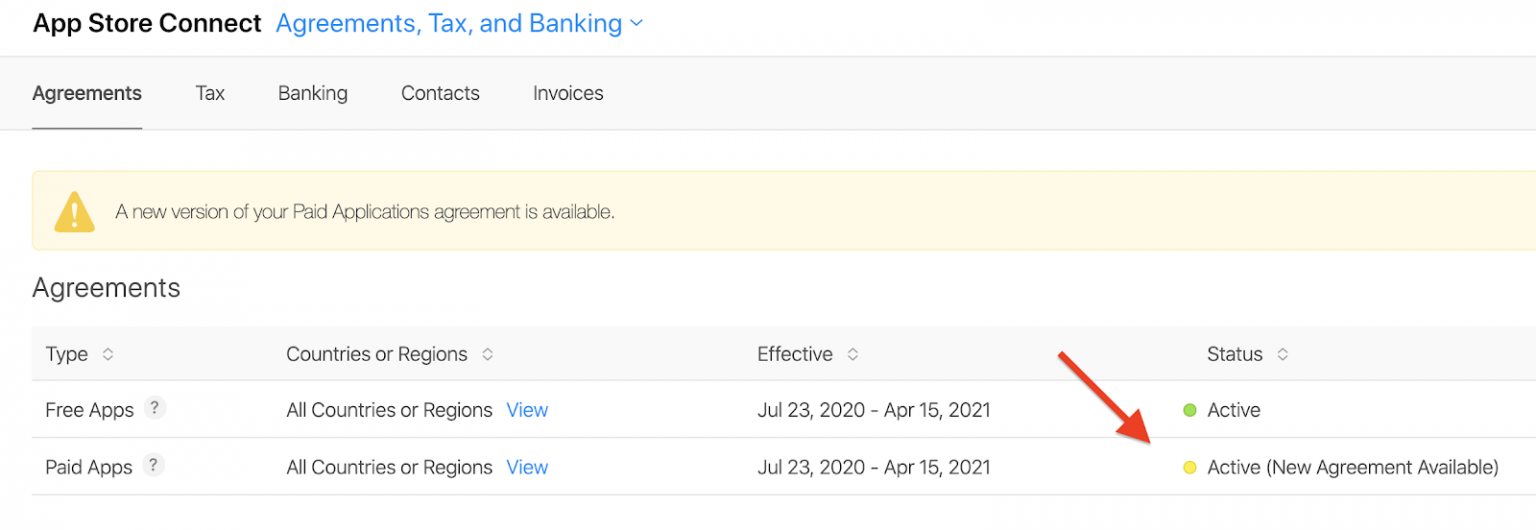Open the Invoices tab

click(568, 93)
